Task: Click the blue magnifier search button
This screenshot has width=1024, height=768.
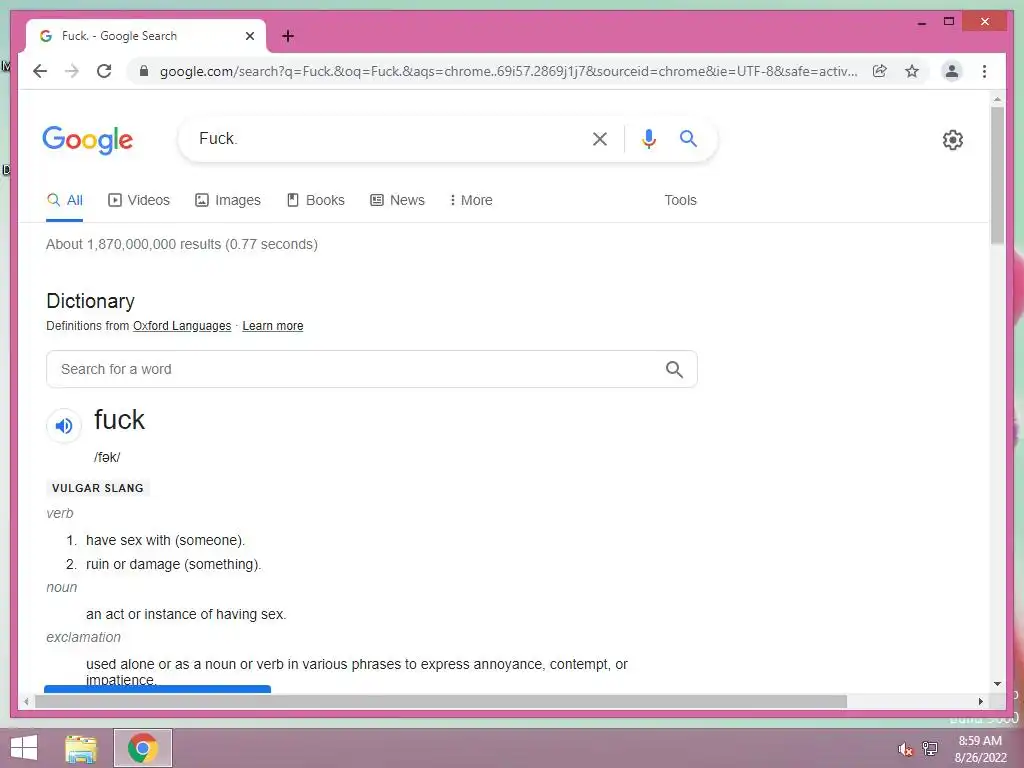Action: (x=688, y=138)
